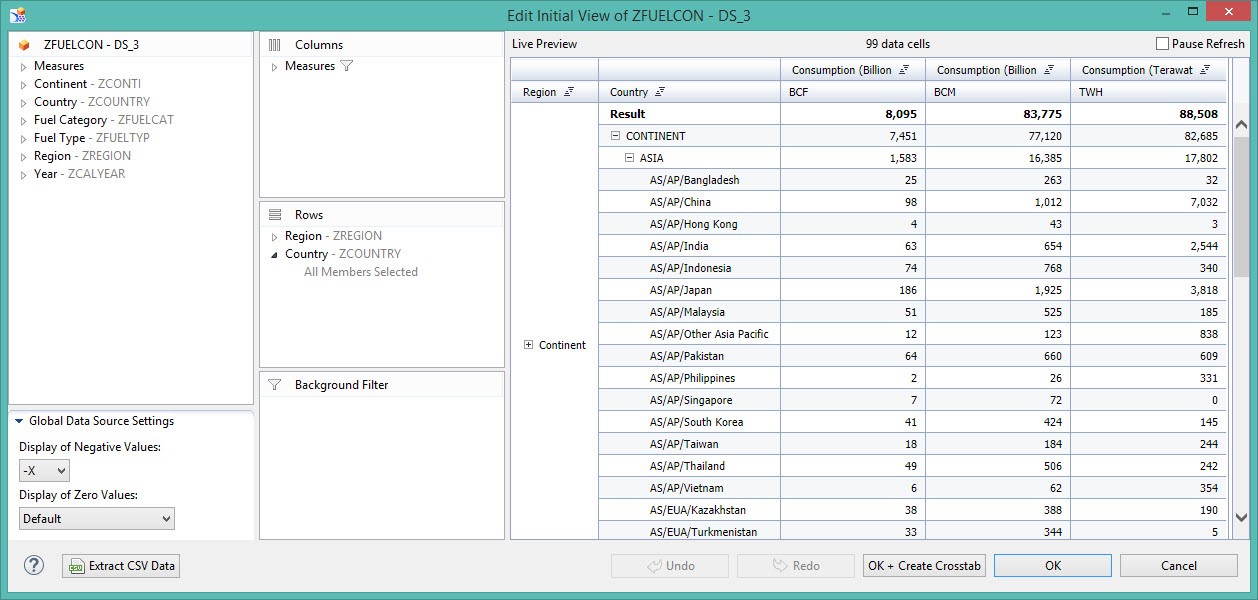The width and height of the screenshot is (1258, 600).
Task: Open Display of Zero Values dropdown
Action: pos(97,519)
